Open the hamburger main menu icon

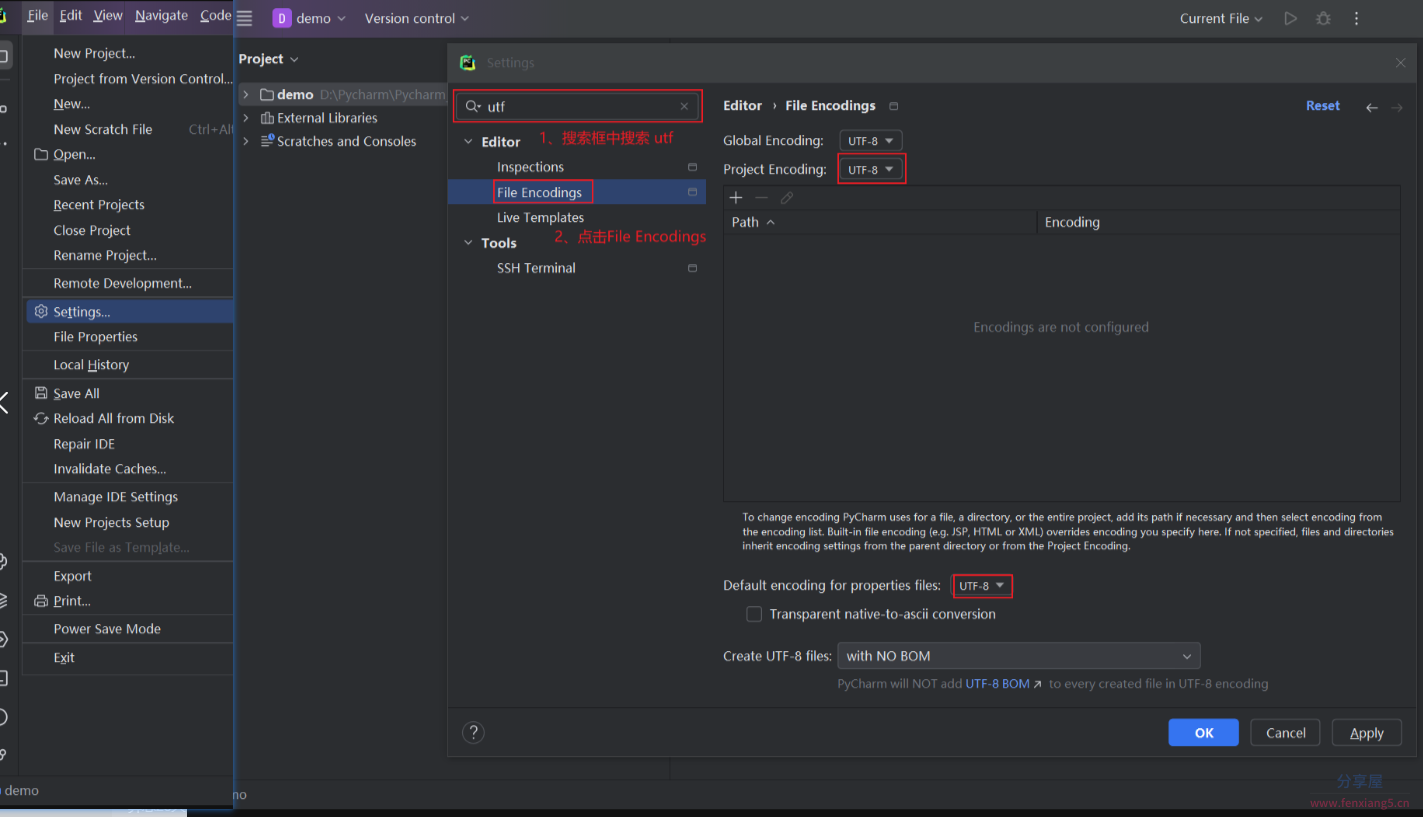(245, 18)
